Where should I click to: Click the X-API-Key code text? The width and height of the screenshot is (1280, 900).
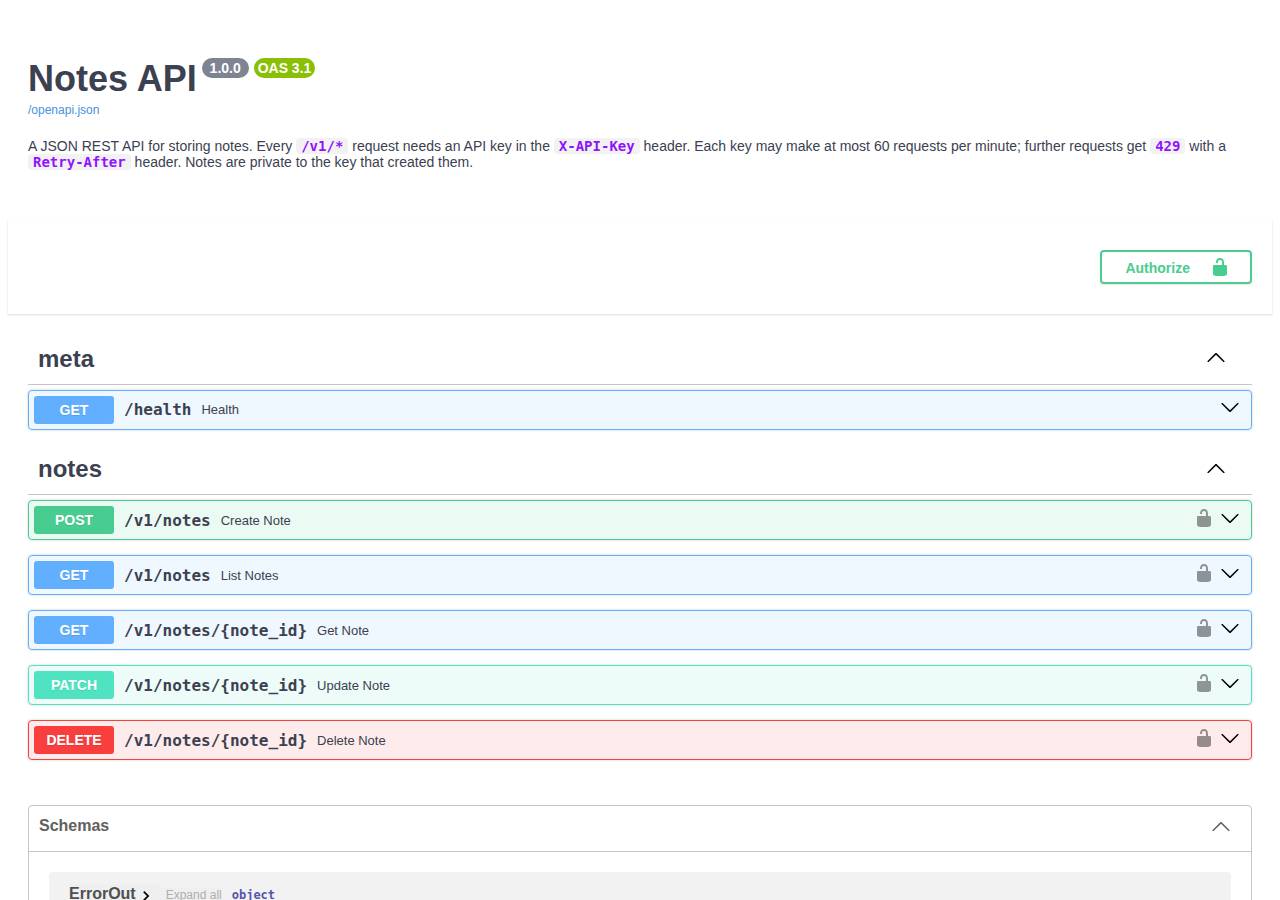[596, 146]
